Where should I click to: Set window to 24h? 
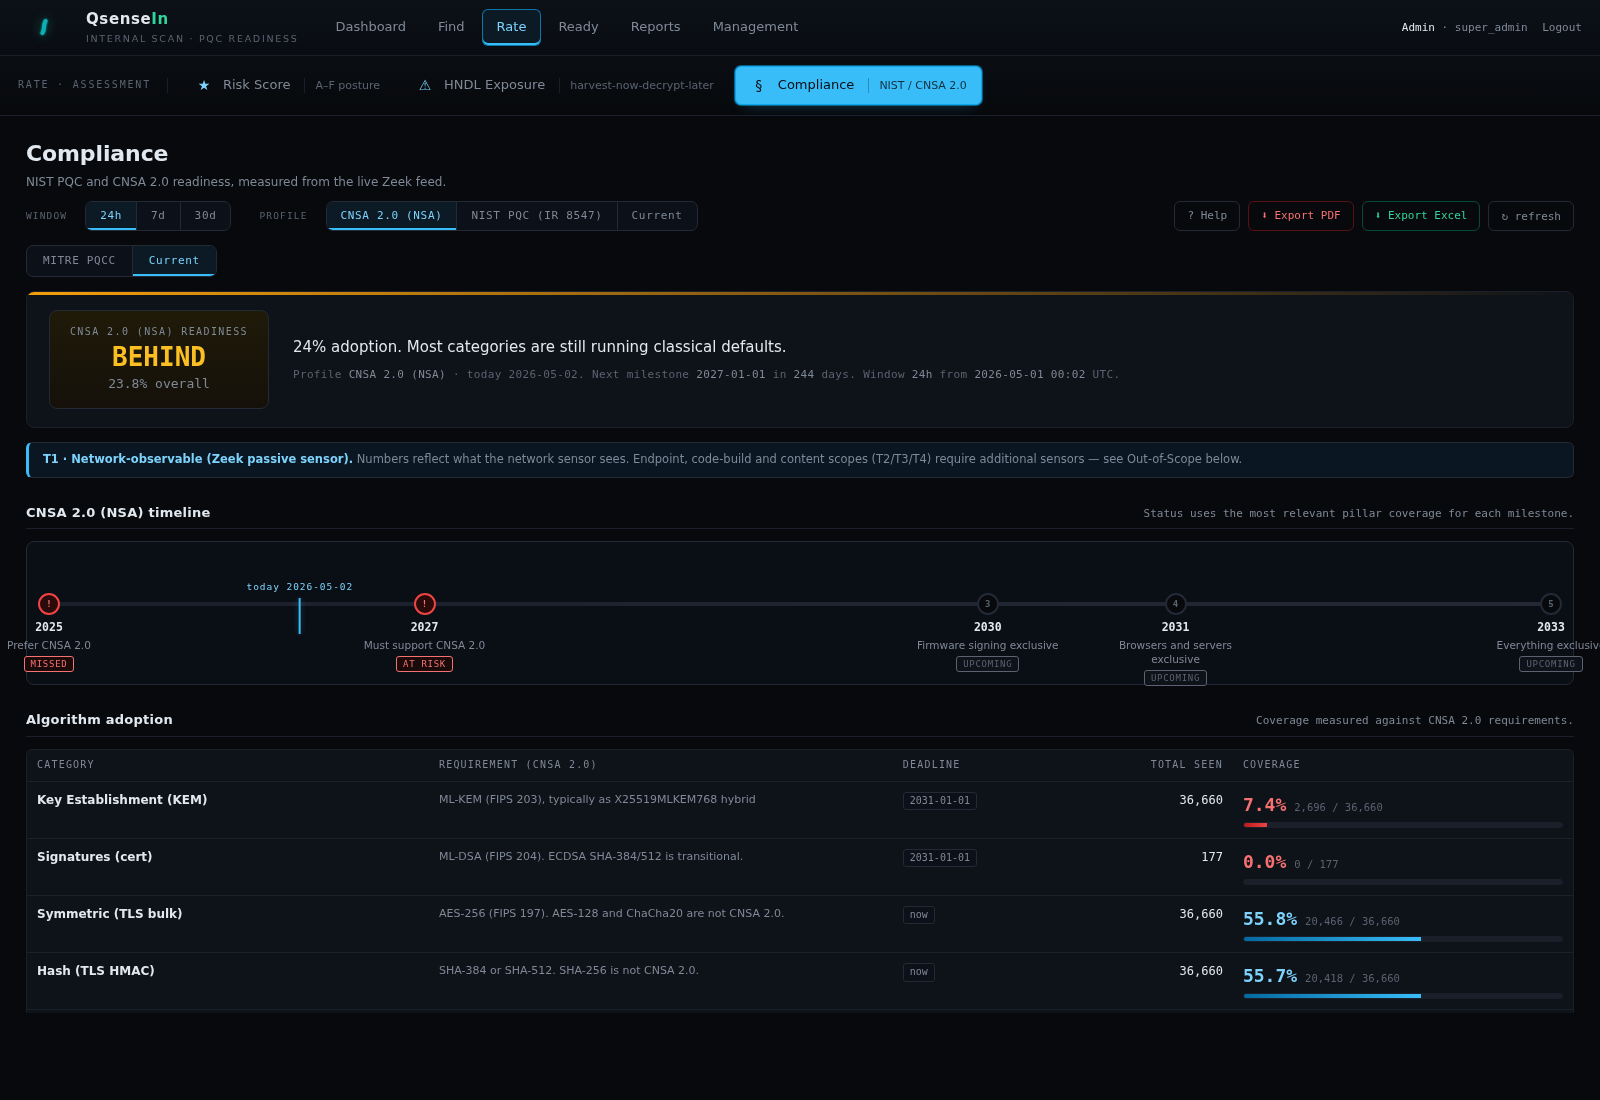coord(111,216)
